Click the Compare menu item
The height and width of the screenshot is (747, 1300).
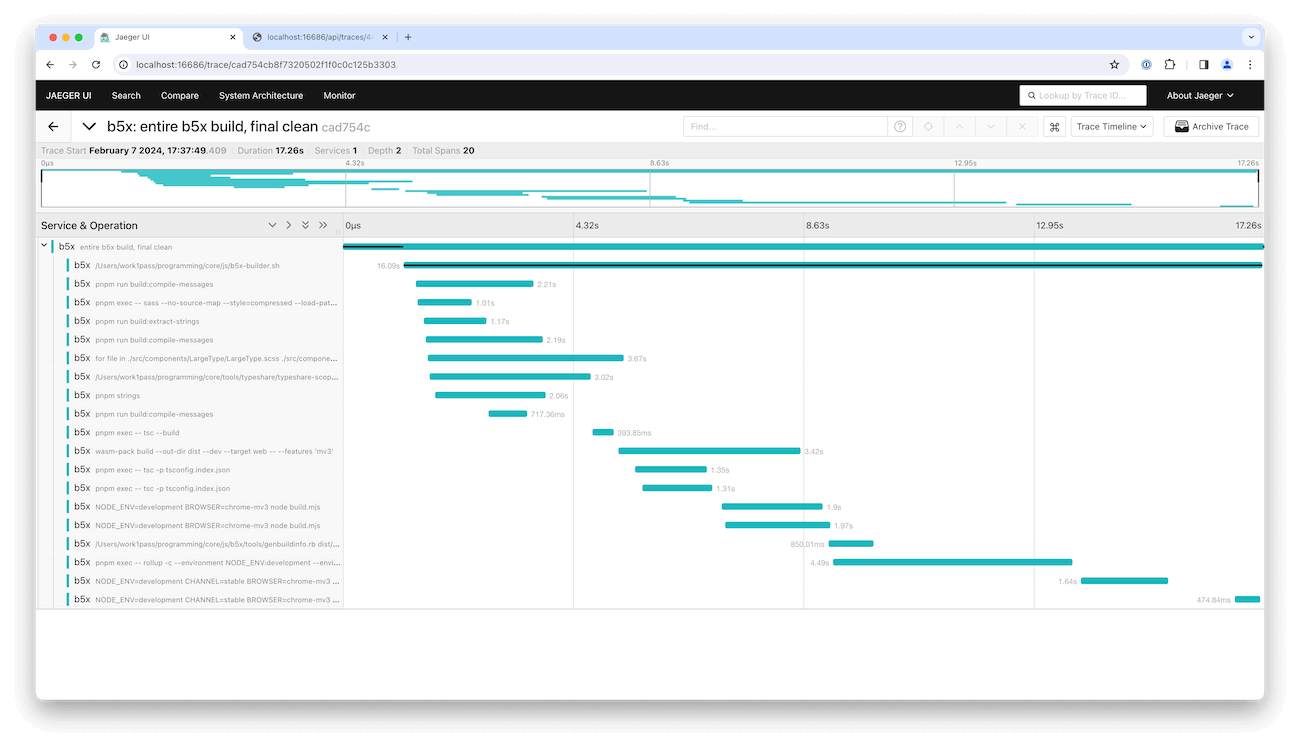click(180, 95)
